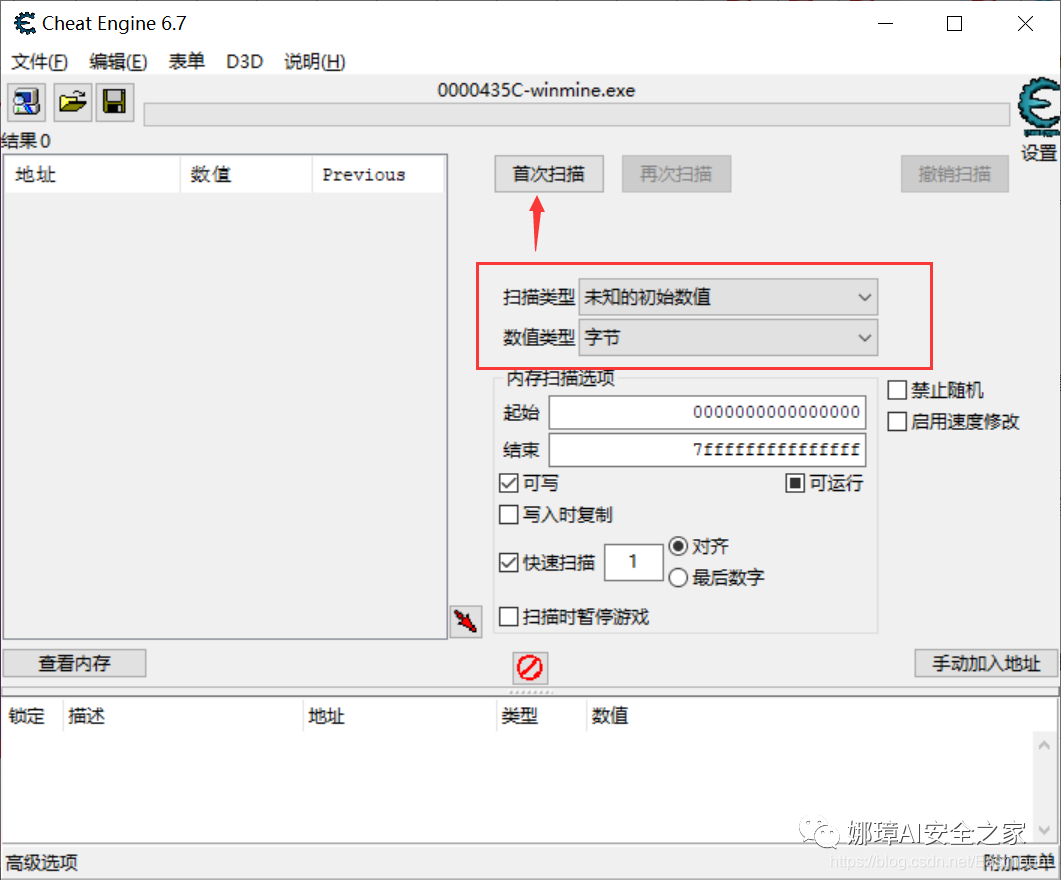The image size is (1061, 880).
Task: Click the address table scrollbar down arrow
Action: click(1044, 830)
